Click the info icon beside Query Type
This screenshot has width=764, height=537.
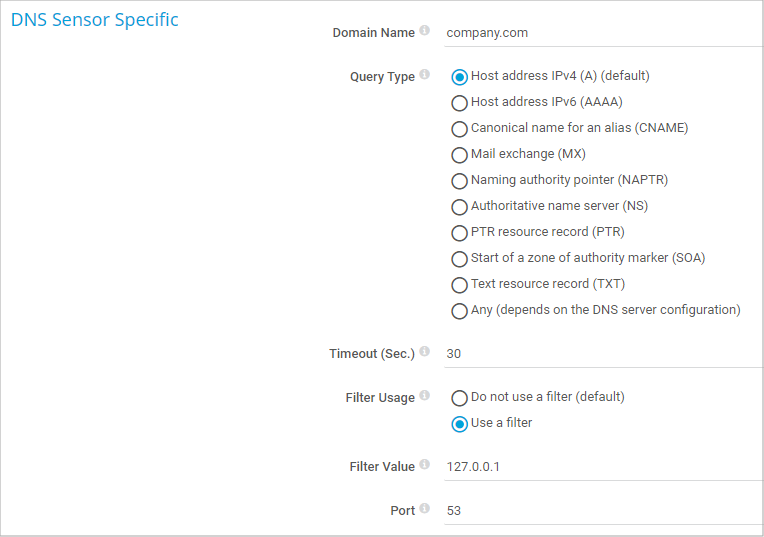coord(425,75)
